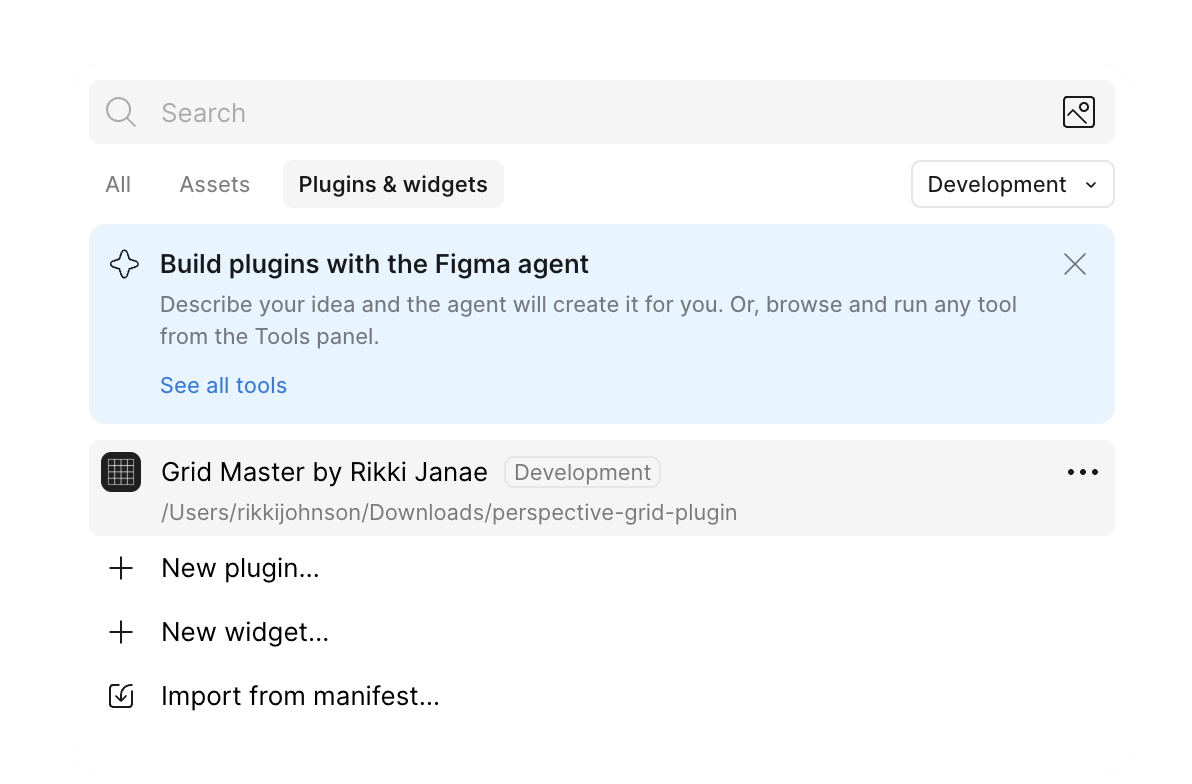Choose New plugin...

240,568
